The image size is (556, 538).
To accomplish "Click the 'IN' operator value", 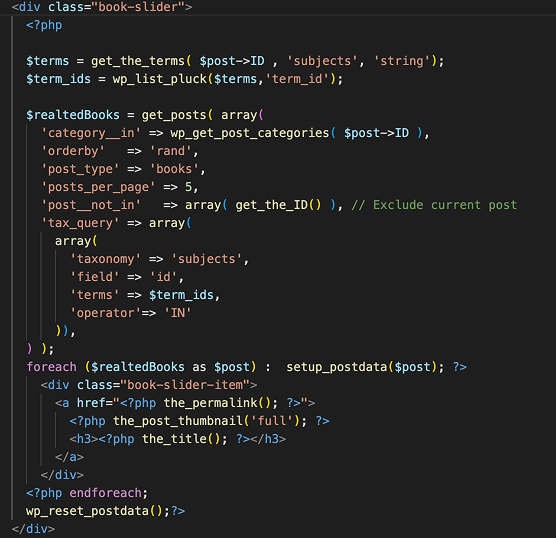I will pyautogui.click(x=178, y=314).
